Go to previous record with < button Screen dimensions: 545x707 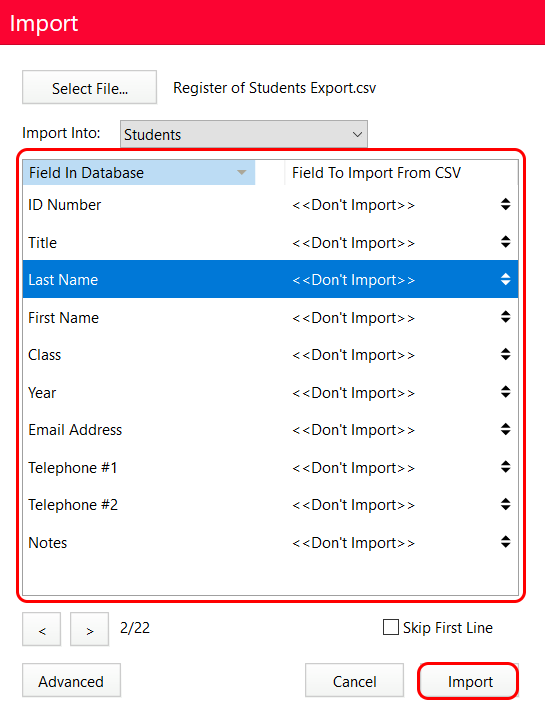(x=41, y=629)
